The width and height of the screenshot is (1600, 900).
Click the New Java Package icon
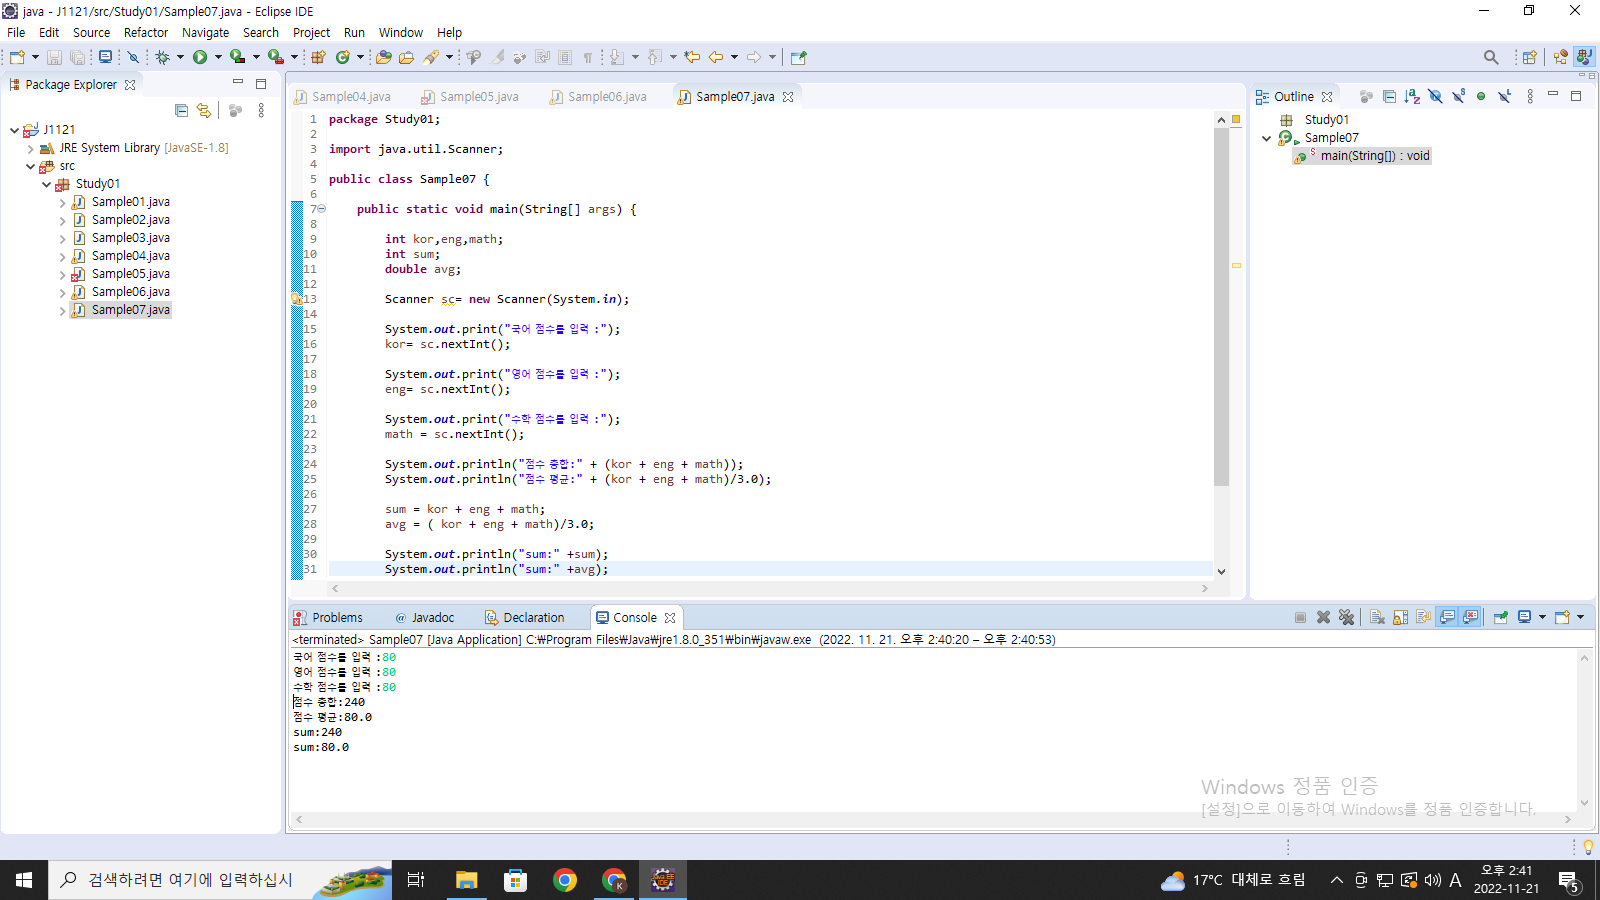pyautogui.click(x=318, y=57)
